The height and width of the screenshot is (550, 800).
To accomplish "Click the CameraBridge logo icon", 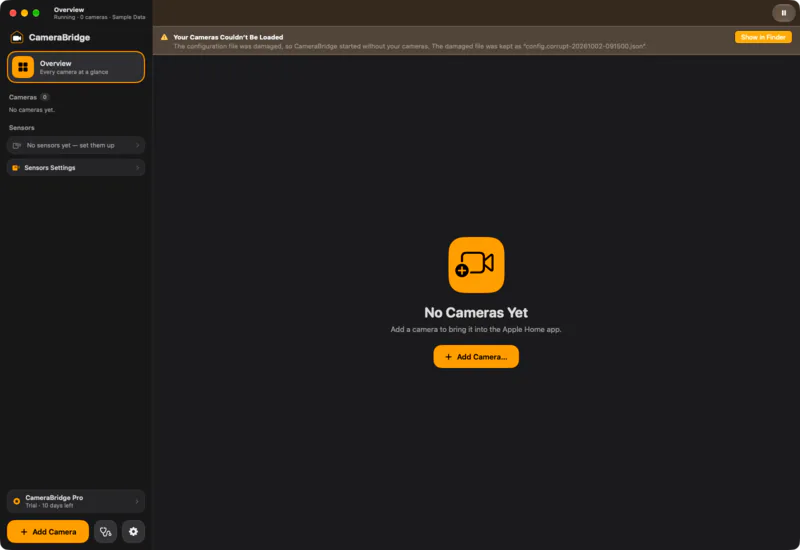I will click(x=17, y=37).
